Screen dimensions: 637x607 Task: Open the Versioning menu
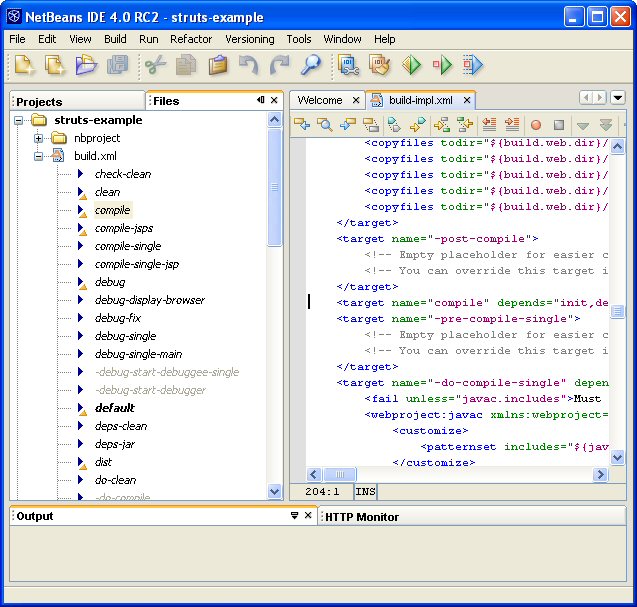[249, 39]
